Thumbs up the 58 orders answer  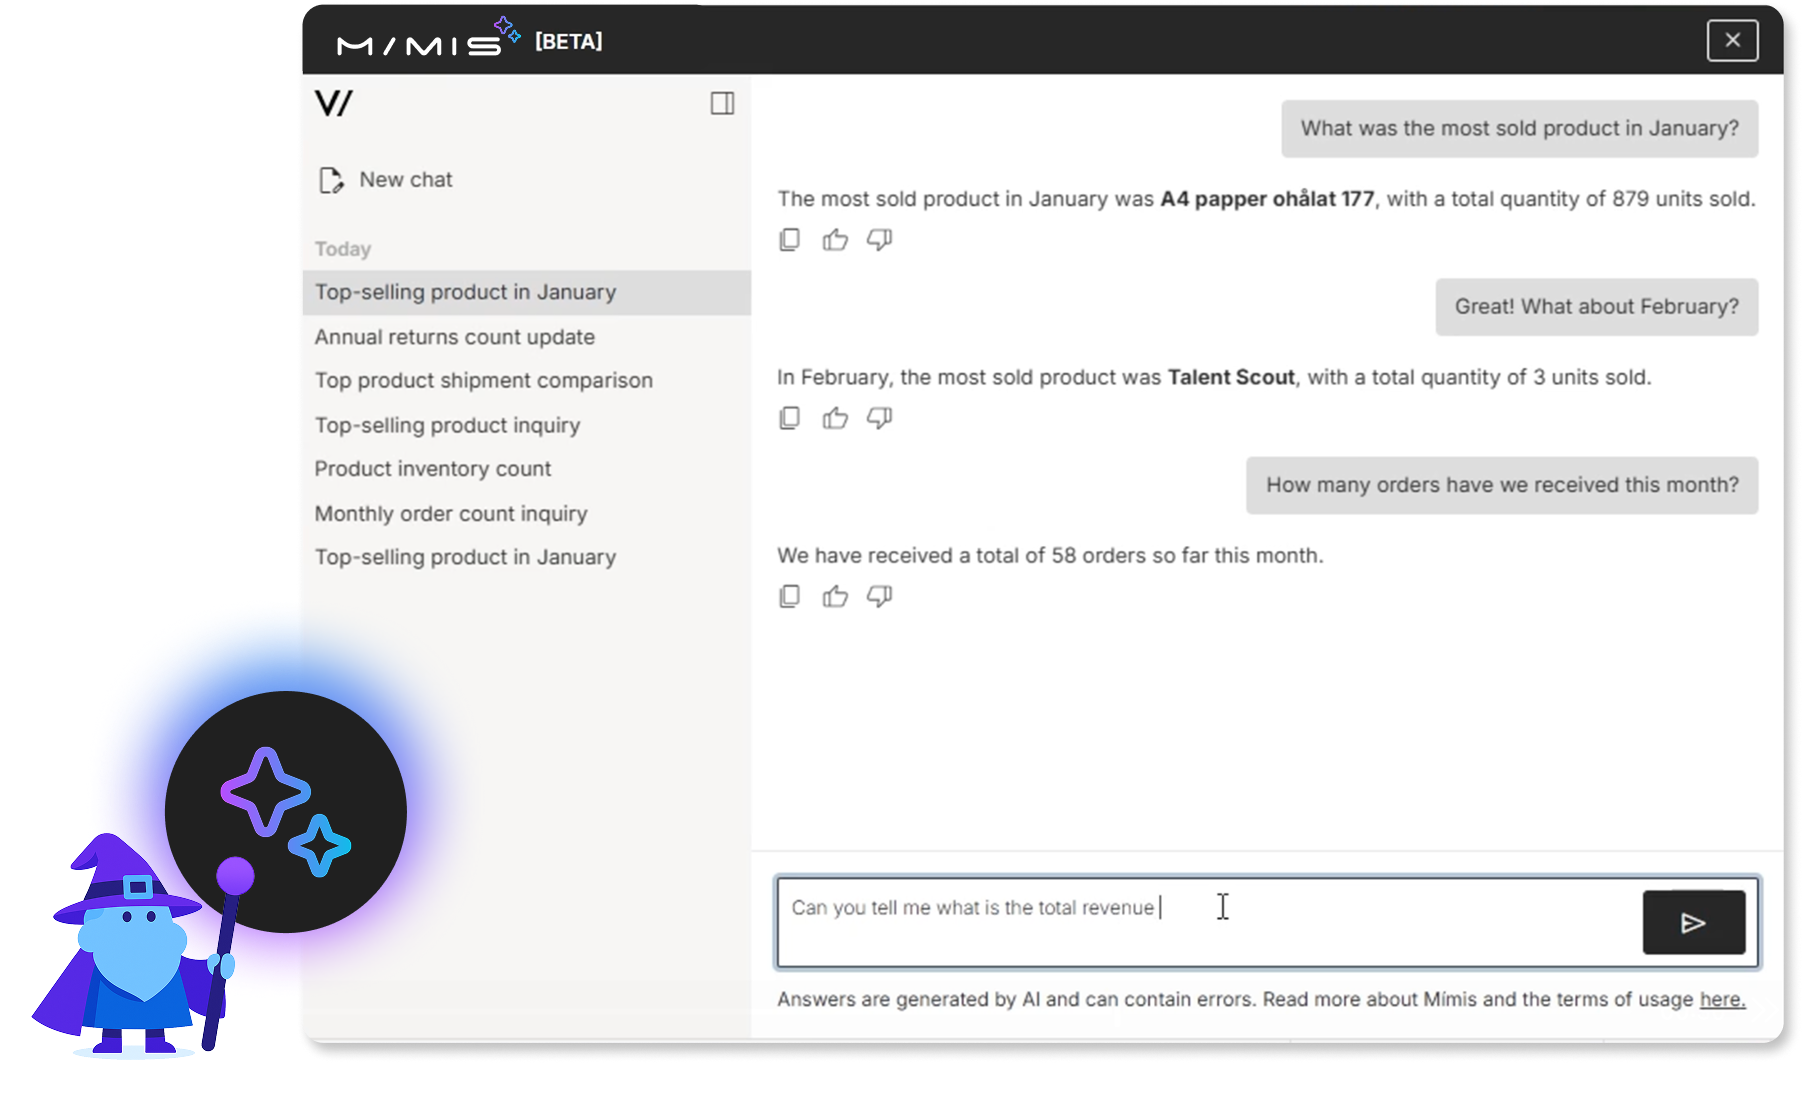tap(835, 597)
